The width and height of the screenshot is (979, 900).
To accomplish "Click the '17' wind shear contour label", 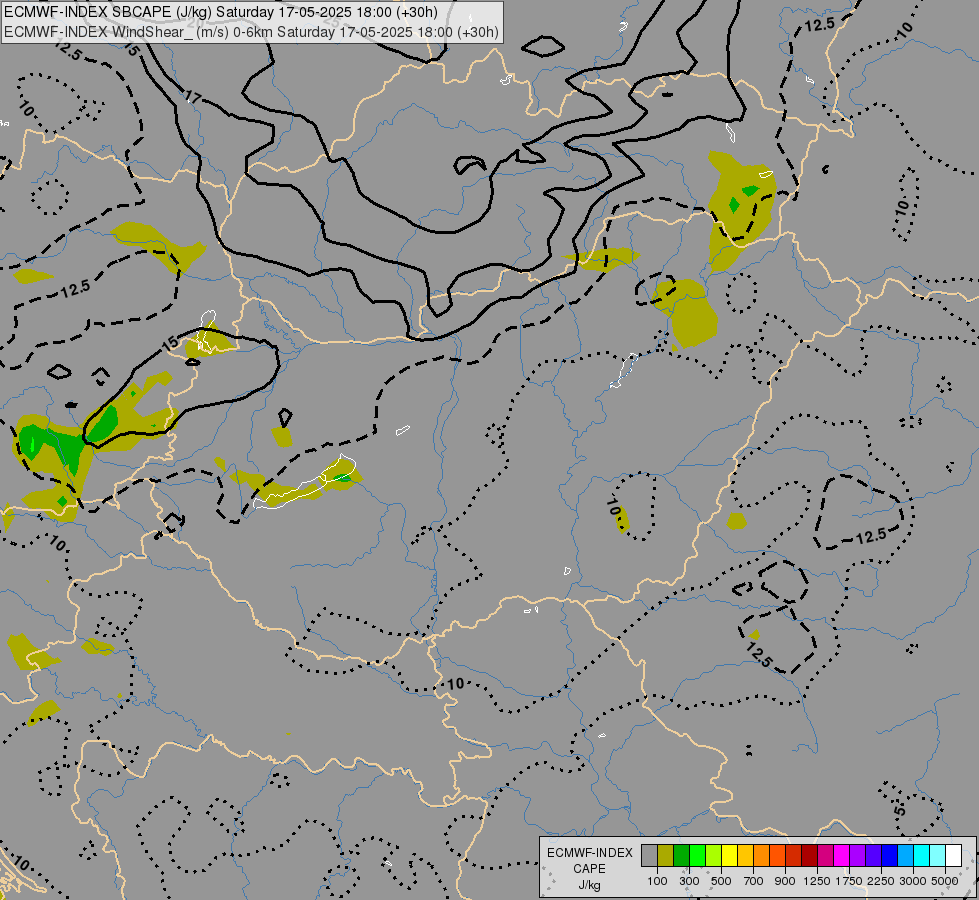I will (x=194, y=97).
